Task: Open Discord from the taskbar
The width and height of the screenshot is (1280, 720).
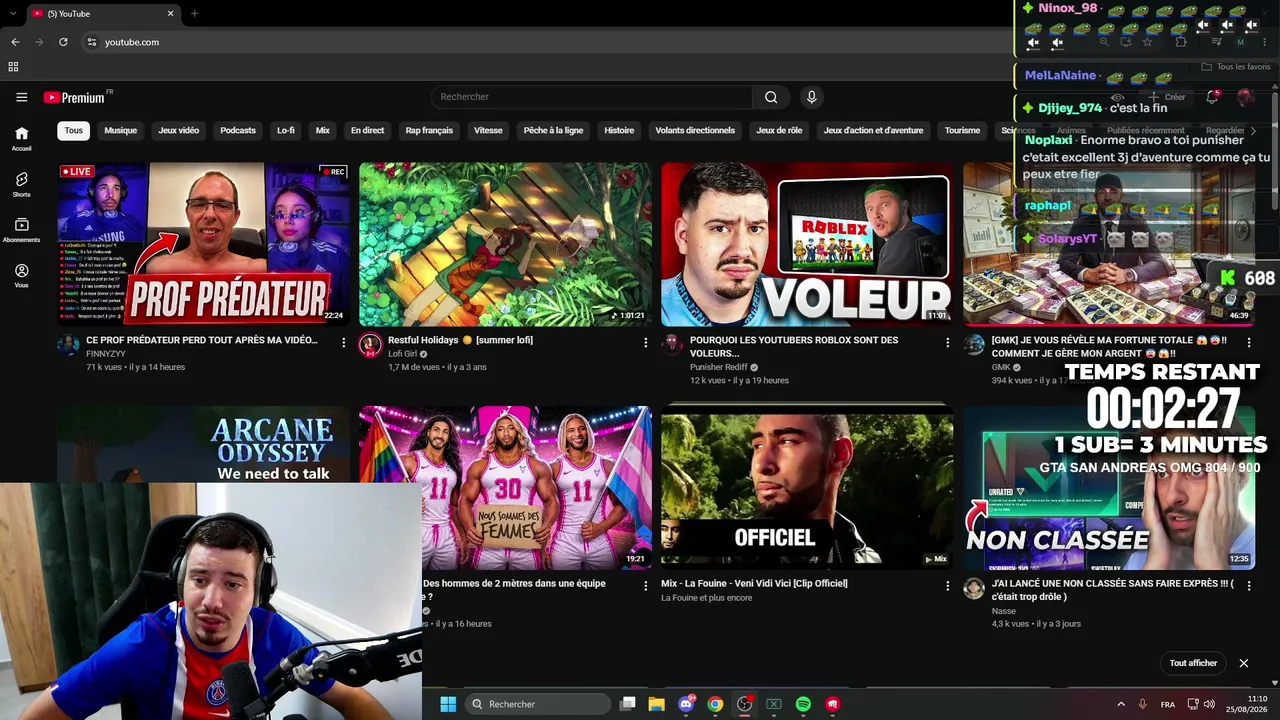Action: (686, 704)
